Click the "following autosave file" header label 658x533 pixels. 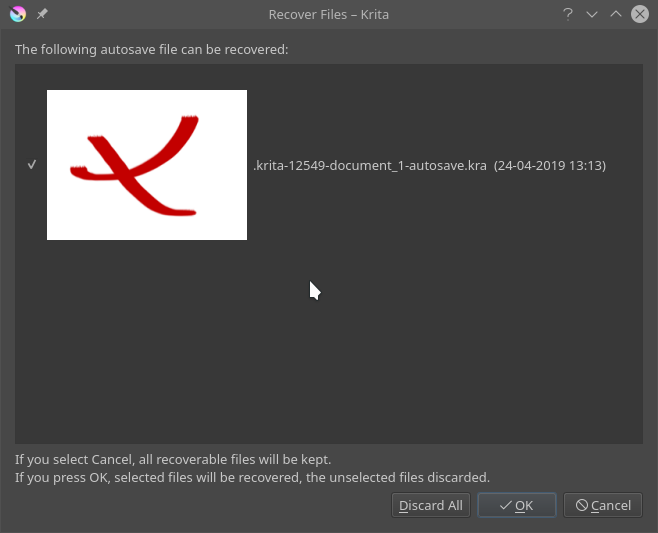click(151, 49)
